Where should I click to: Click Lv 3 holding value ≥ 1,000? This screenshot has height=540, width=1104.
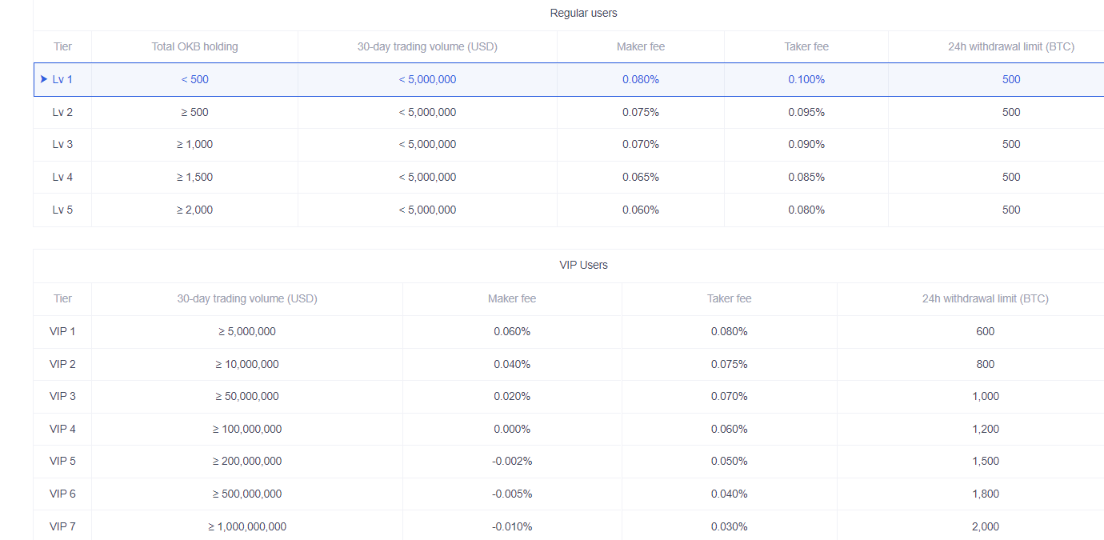[x=194, y=144]
